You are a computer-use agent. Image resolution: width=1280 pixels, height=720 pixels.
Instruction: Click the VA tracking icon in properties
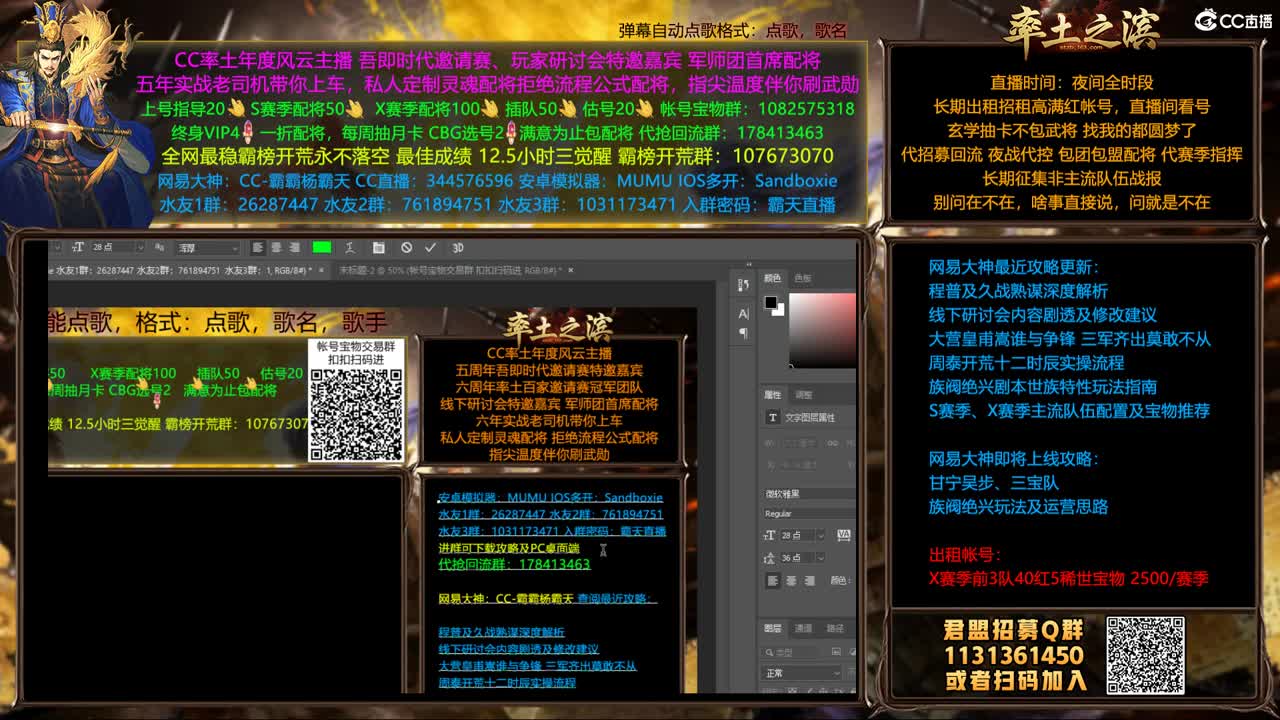(x=844, y=536)
